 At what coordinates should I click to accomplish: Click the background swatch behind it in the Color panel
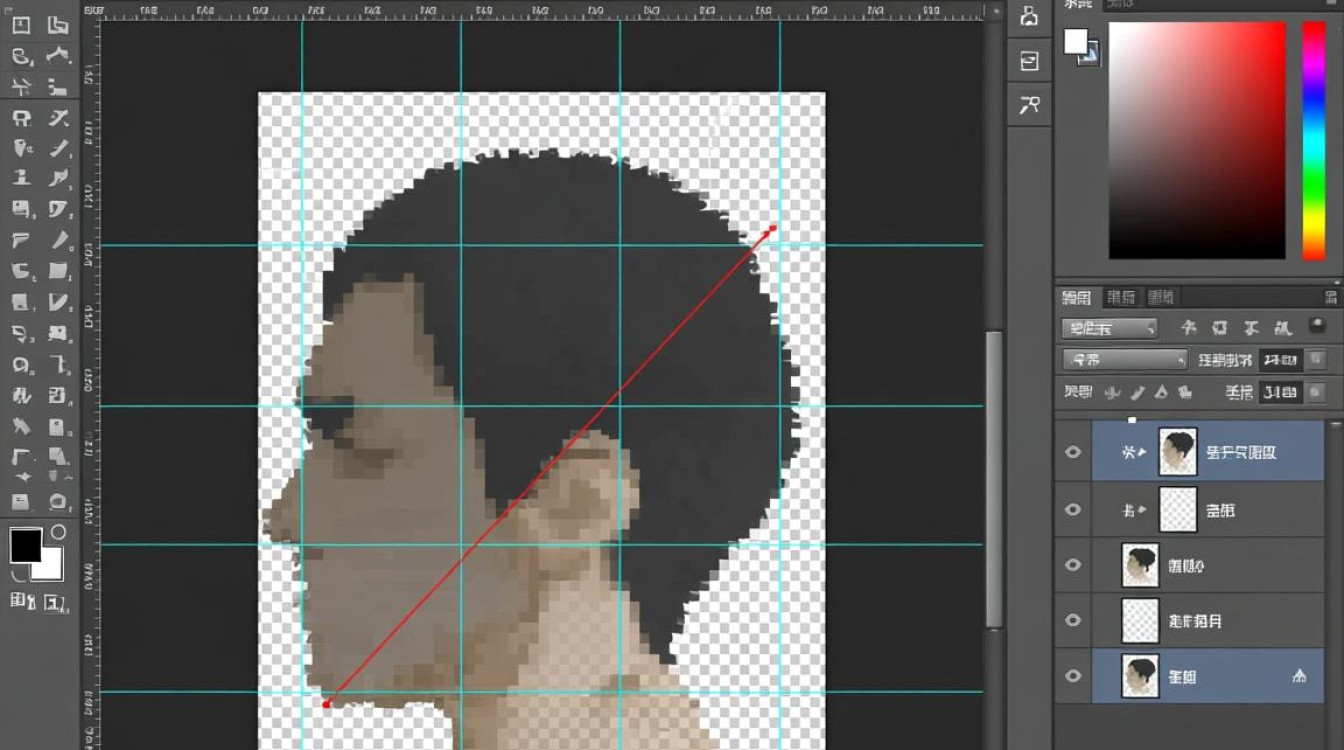click(1093, 57)
